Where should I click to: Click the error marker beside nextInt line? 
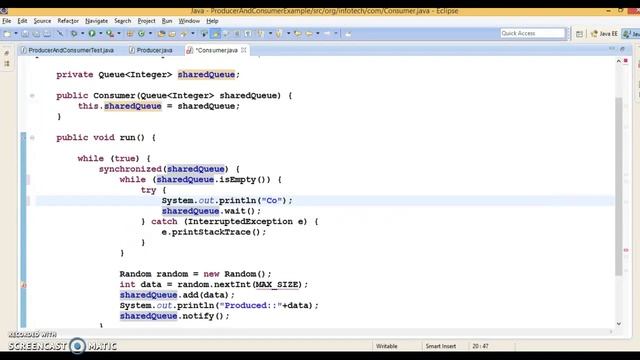(x=24, y=285)
